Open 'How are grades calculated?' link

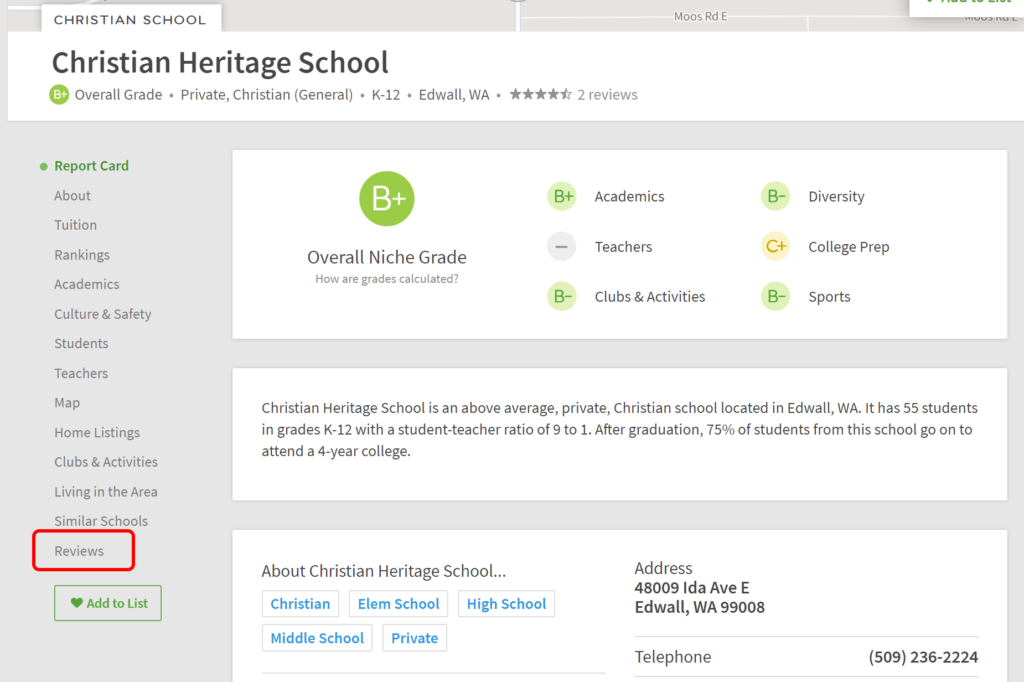click(x=387, y=279)
